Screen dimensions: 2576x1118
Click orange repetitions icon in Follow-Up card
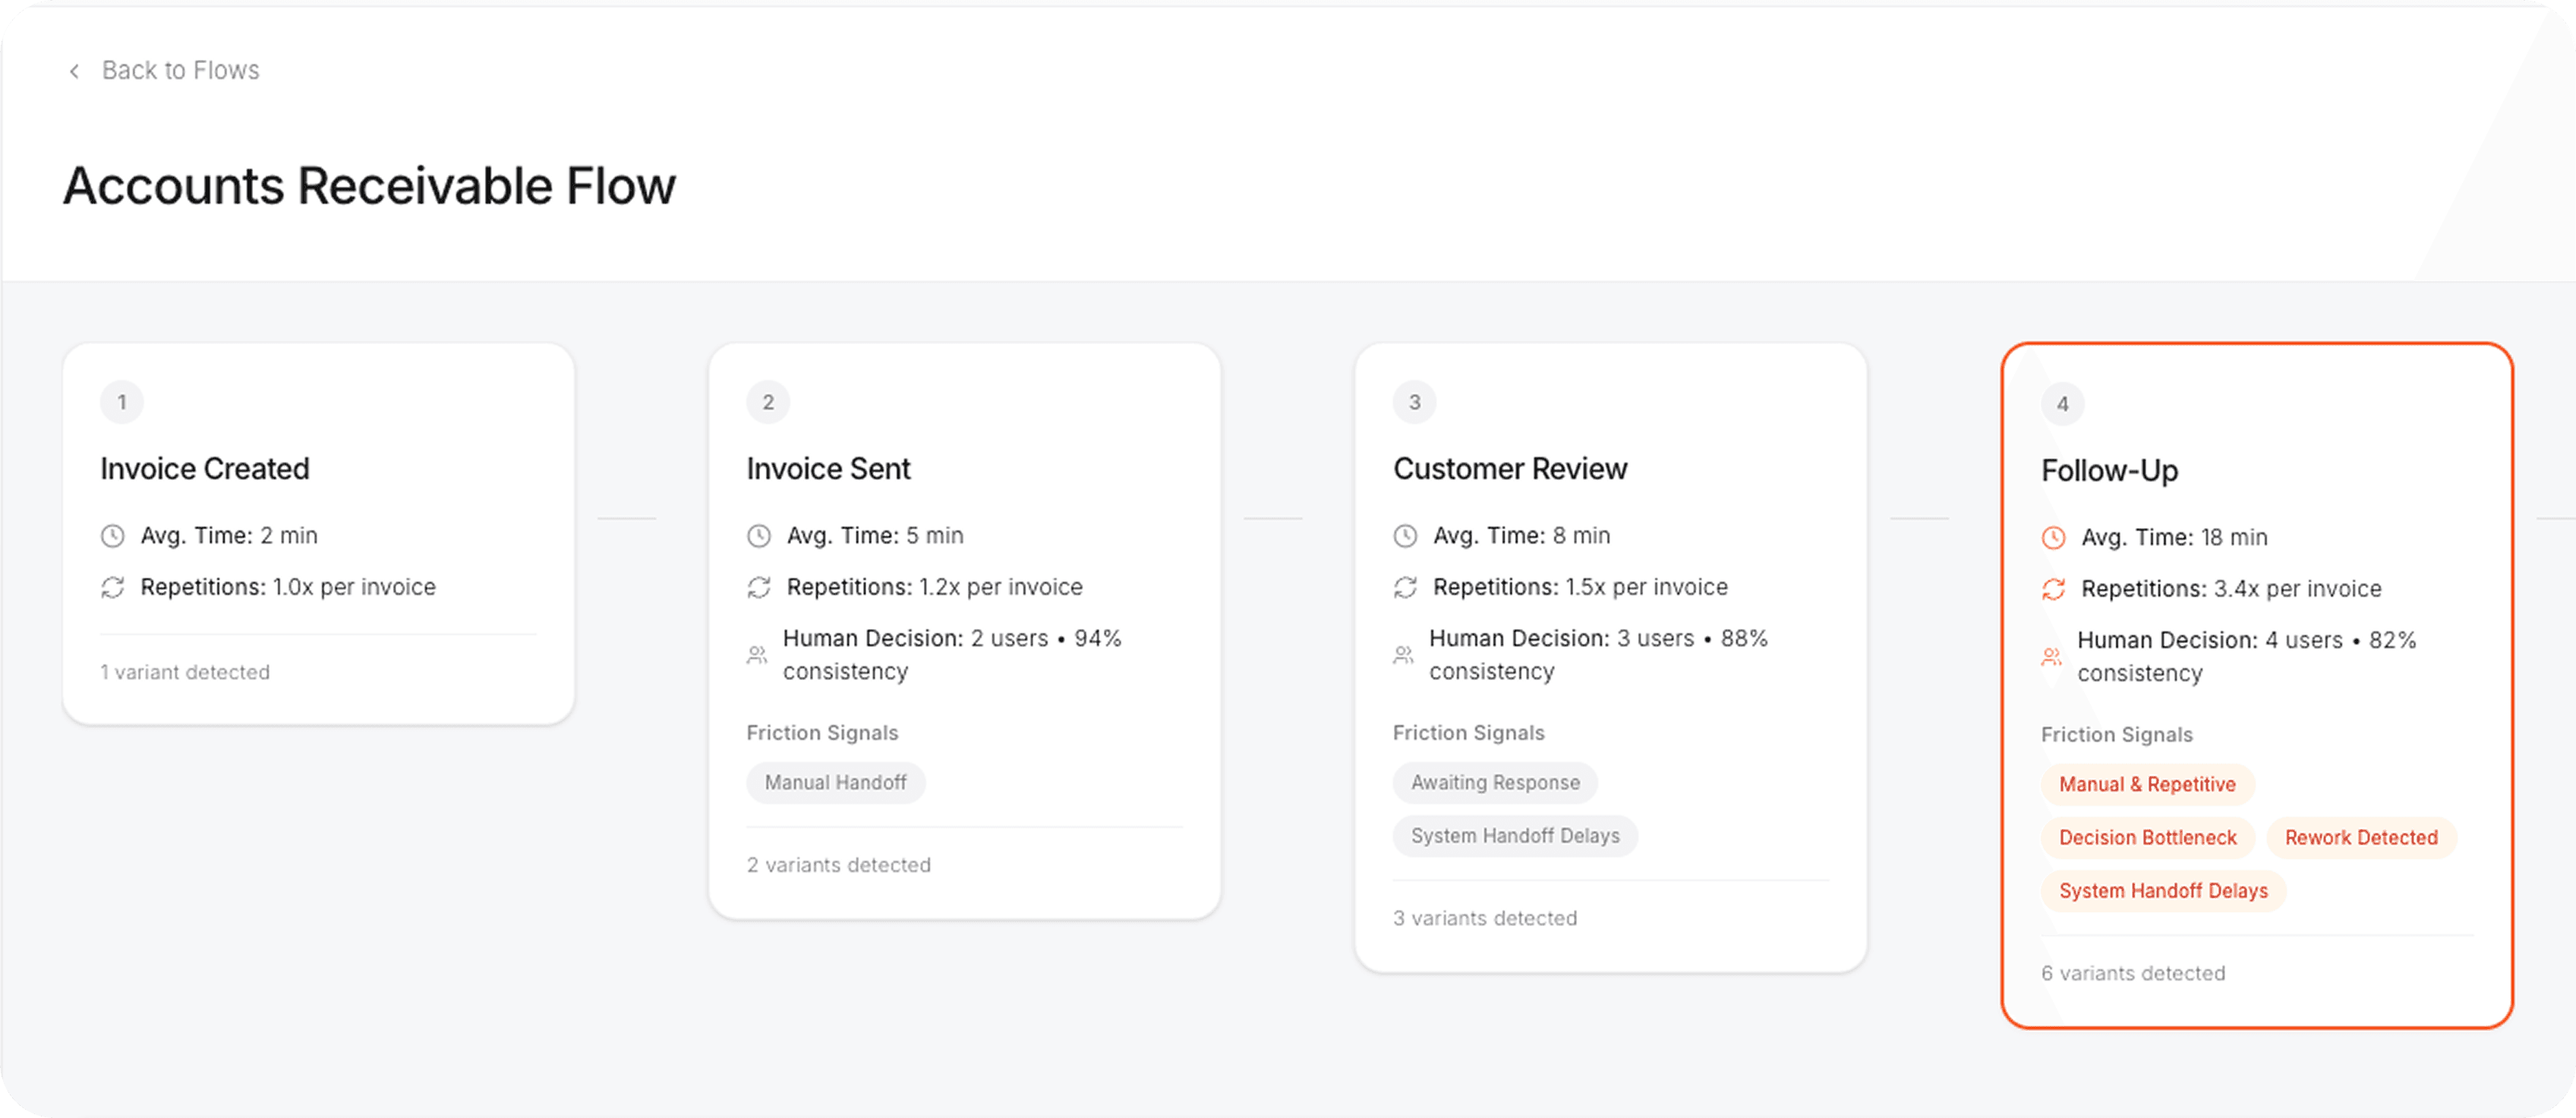pos(2053,590)
